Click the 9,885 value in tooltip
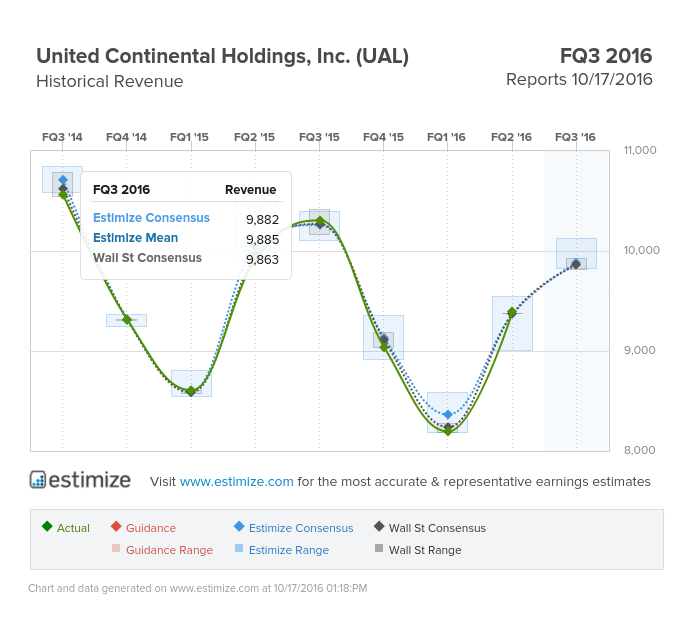Screen dimensions: 685x620 point(262,239)
